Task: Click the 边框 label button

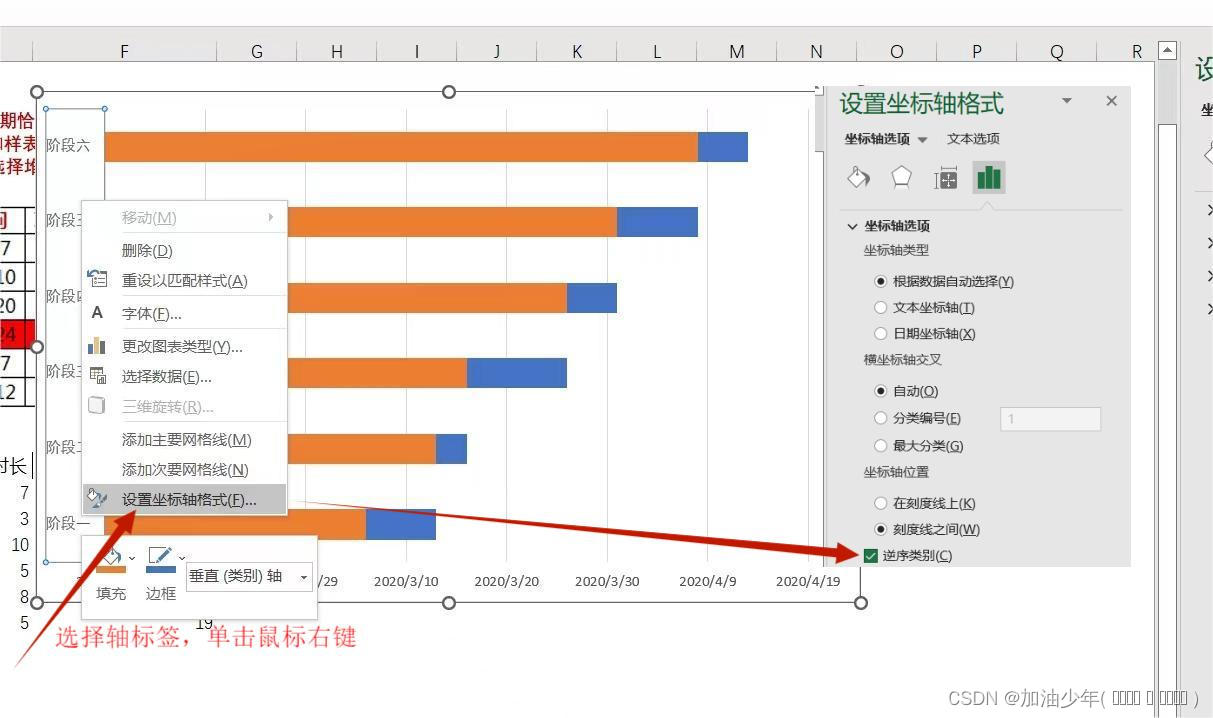Action: (161, 593)
